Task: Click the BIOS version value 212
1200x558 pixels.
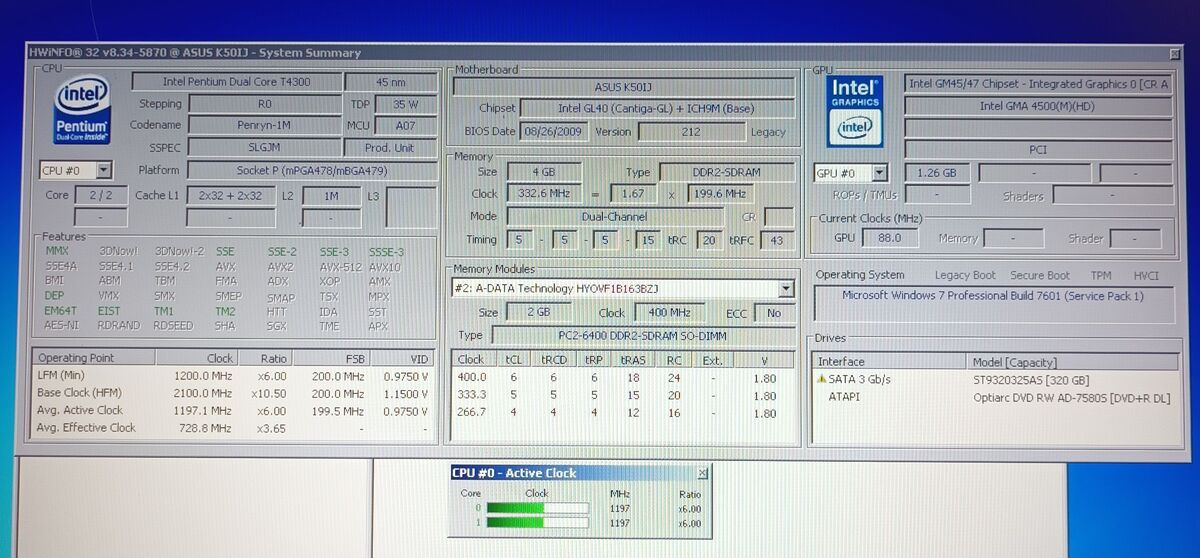Action: pos(690,131)
